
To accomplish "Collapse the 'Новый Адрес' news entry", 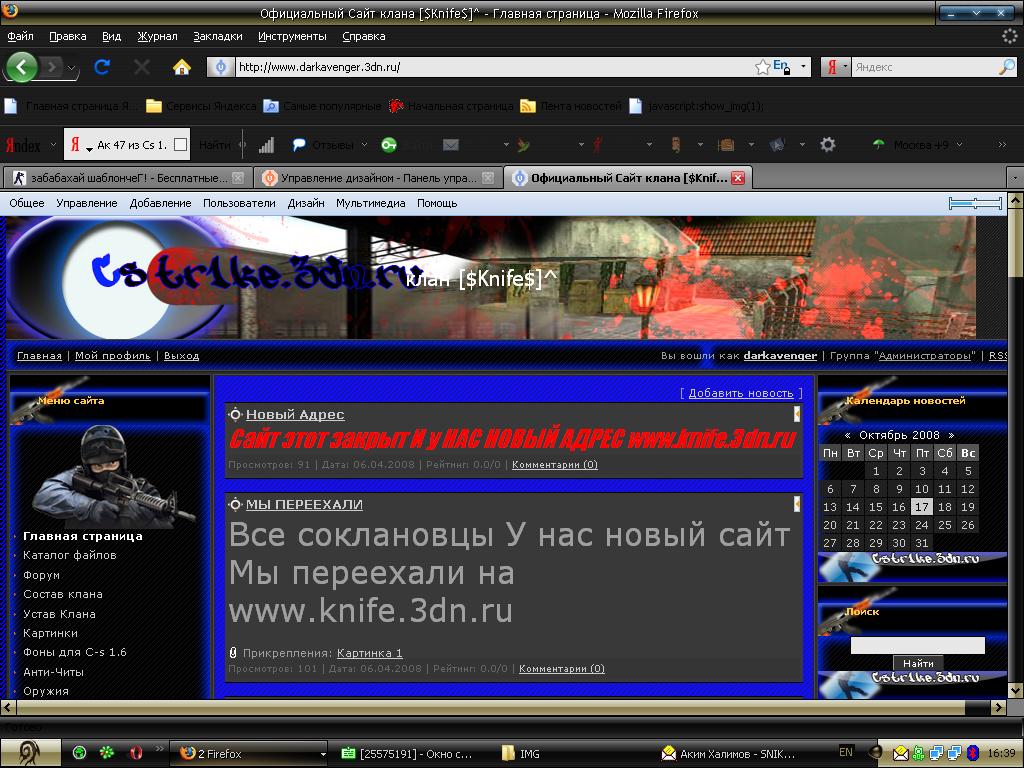I will (x=797, y=413).
